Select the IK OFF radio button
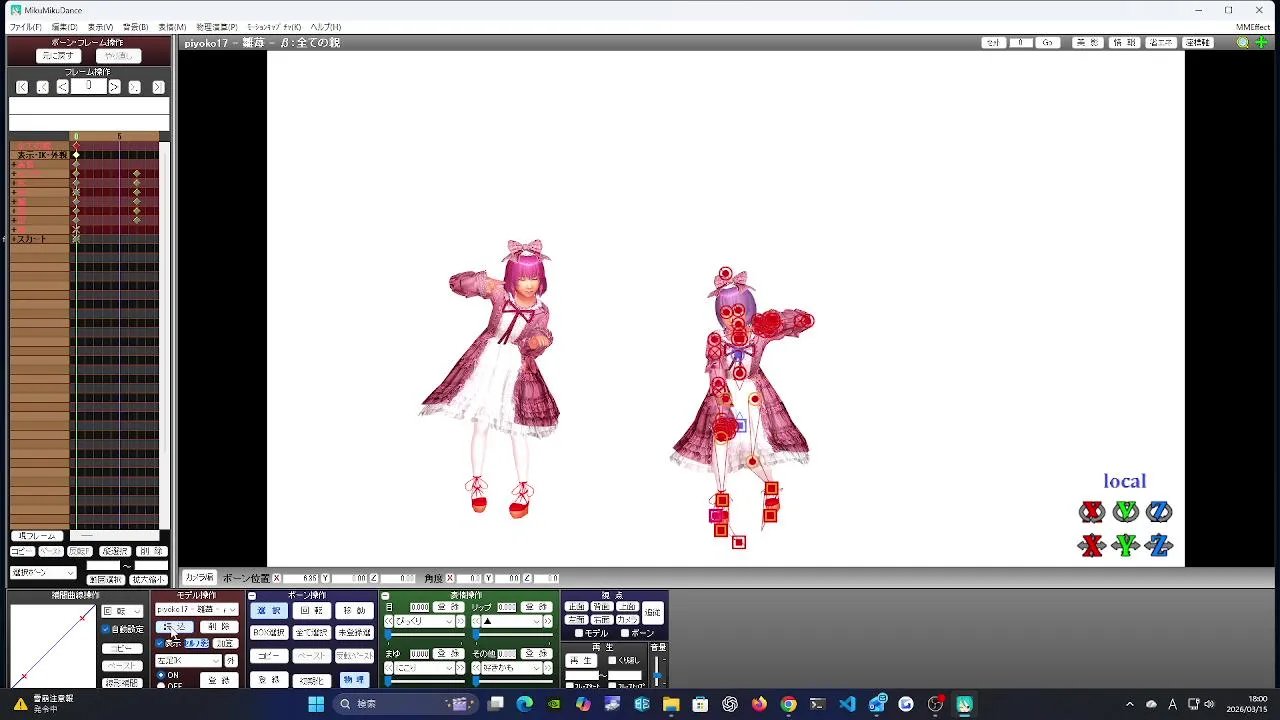1280x720 pixels. coord(161,686)
